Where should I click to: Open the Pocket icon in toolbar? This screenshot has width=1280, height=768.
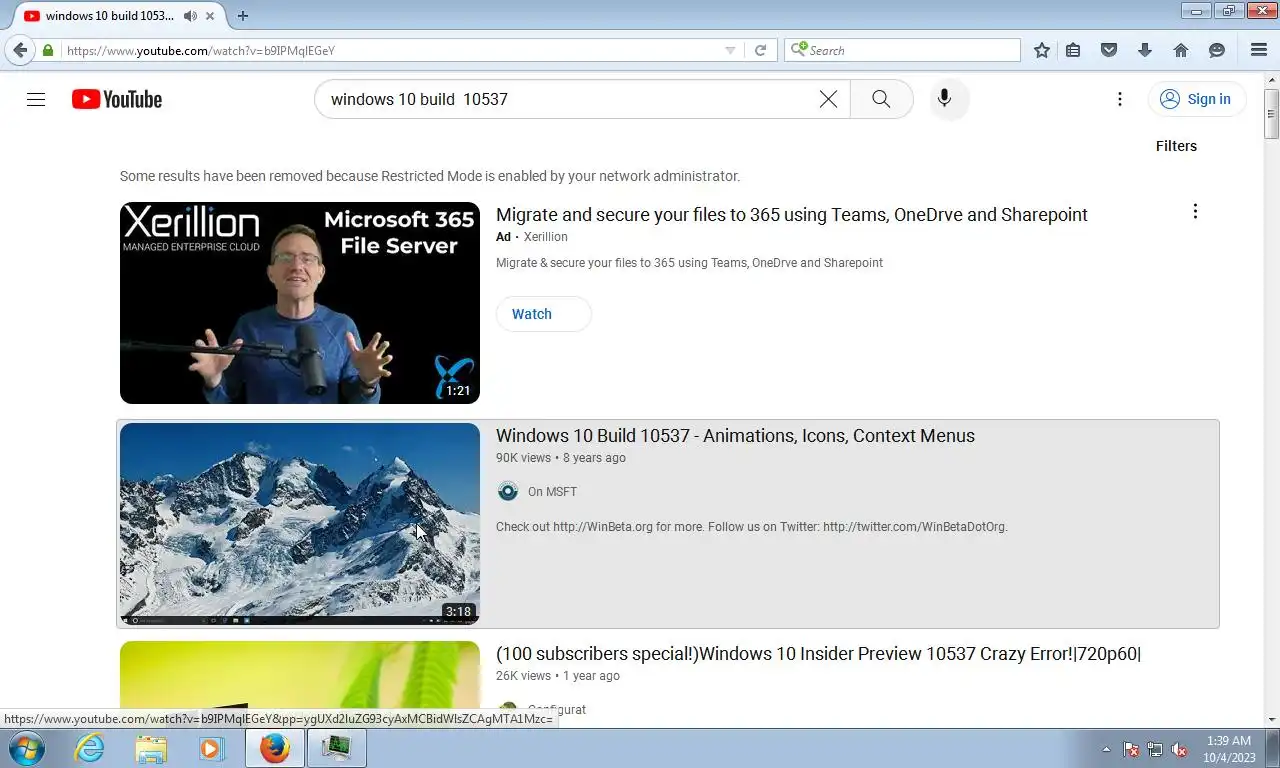click(x=1109, y=50)
